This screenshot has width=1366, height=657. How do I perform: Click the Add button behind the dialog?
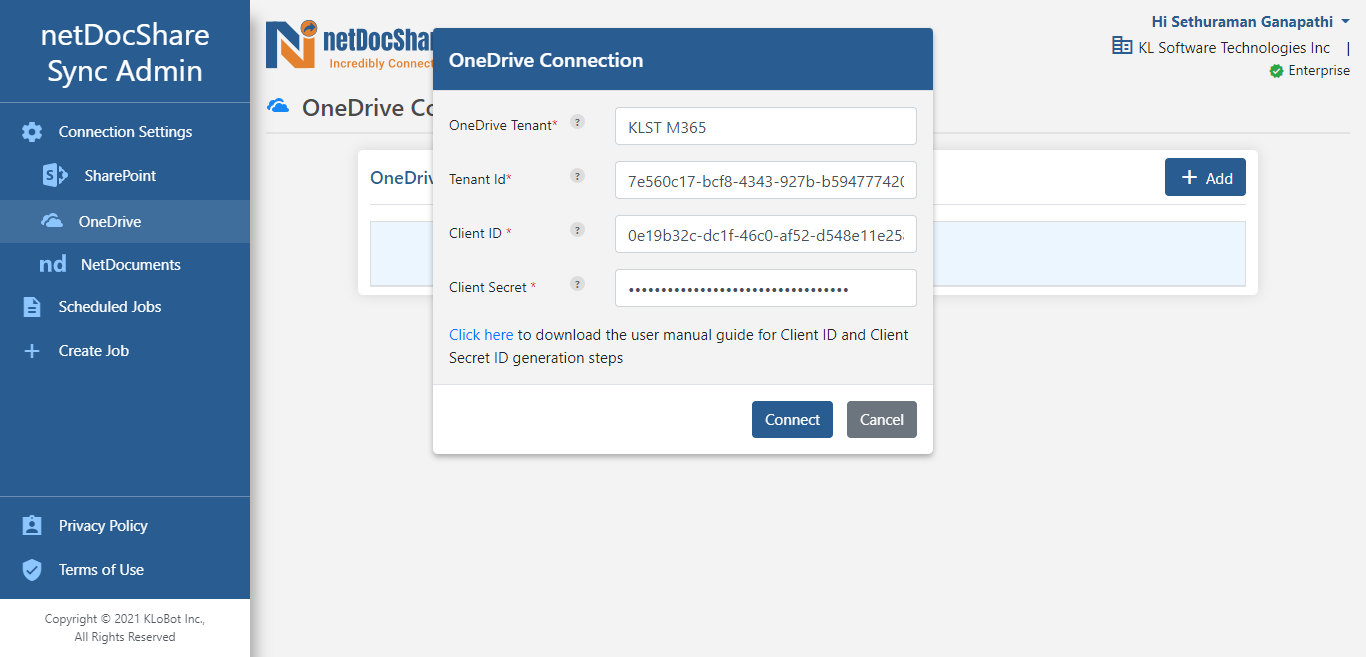[x=1205, y=177]
